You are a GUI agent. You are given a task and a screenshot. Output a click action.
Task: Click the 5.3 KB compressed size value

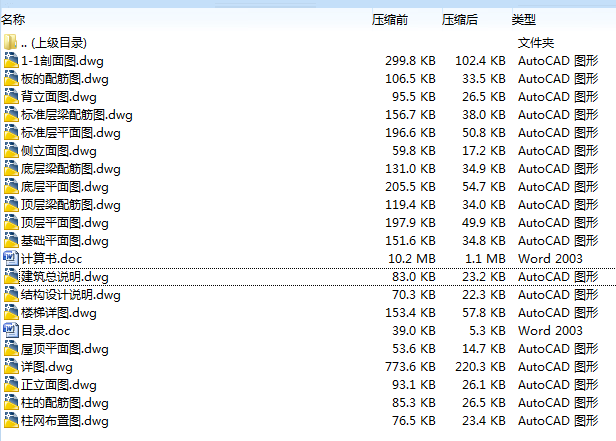click(x=487, y=331)
